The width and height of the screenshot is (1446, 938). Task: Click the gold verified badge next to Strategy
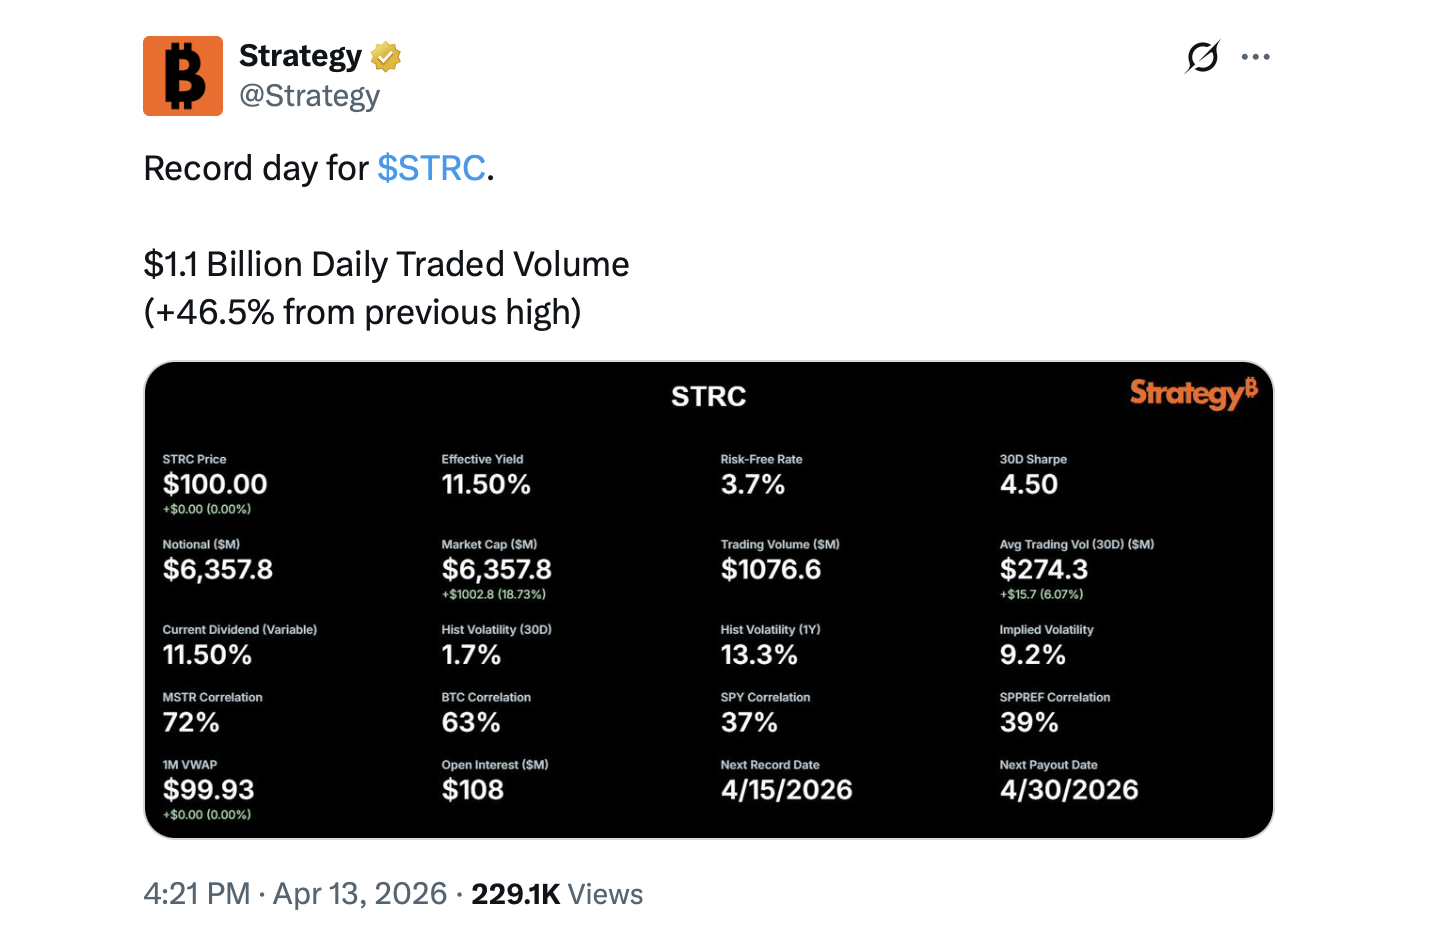385,56
